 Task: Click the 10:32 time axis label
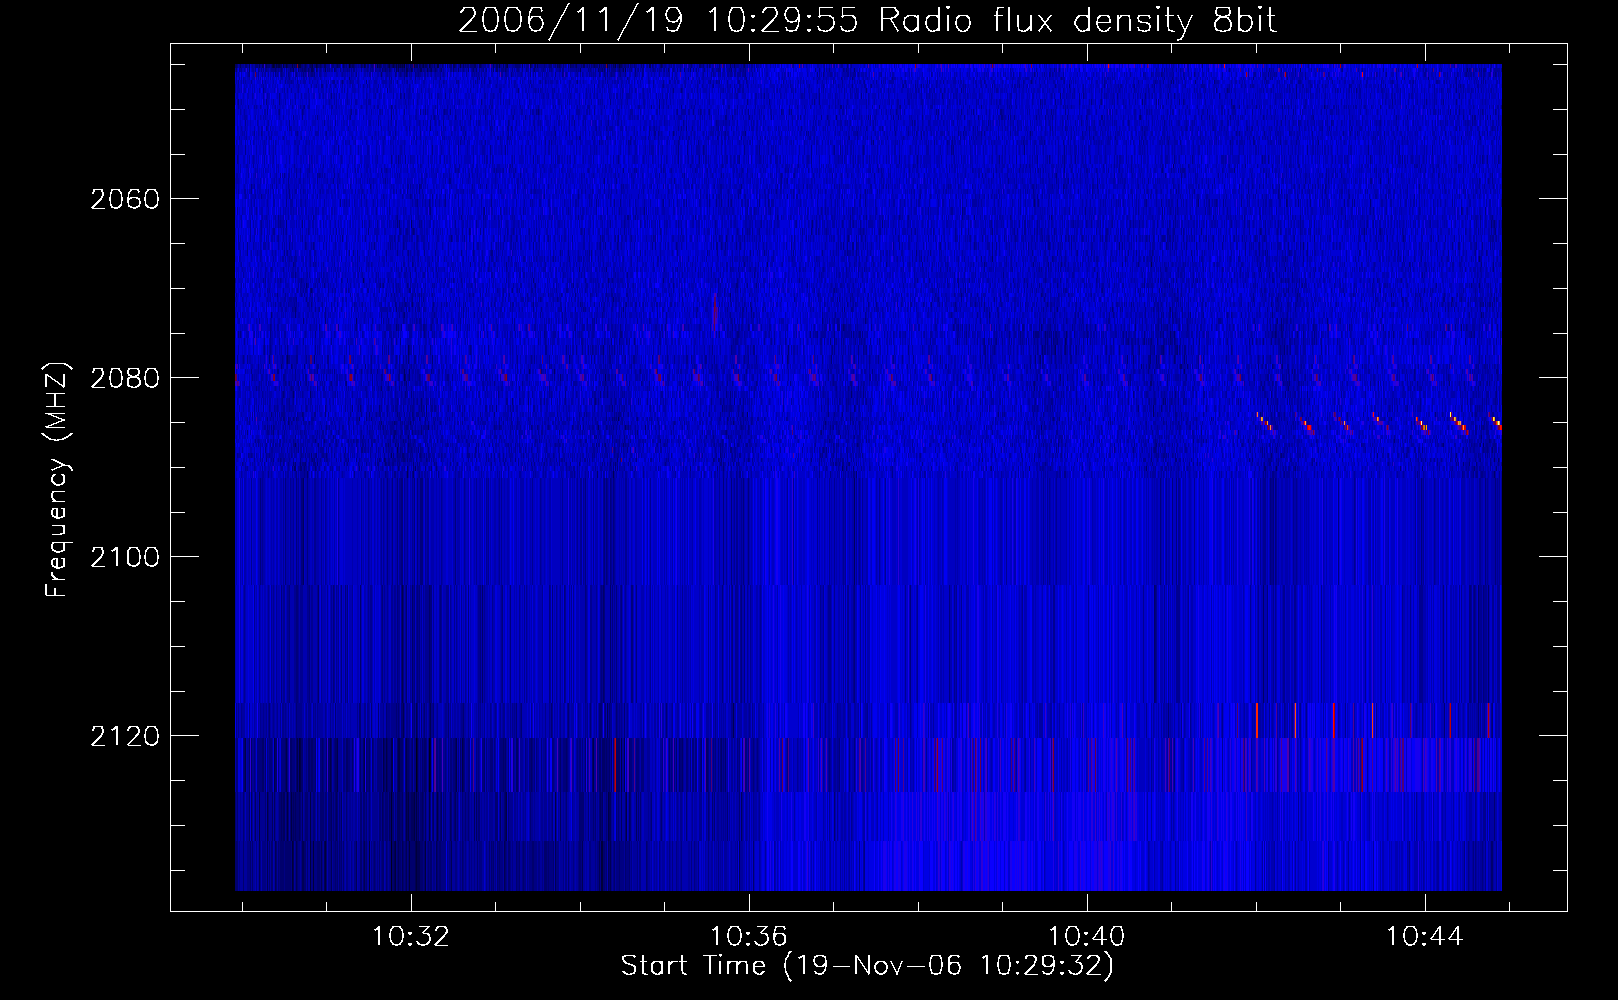410,937
